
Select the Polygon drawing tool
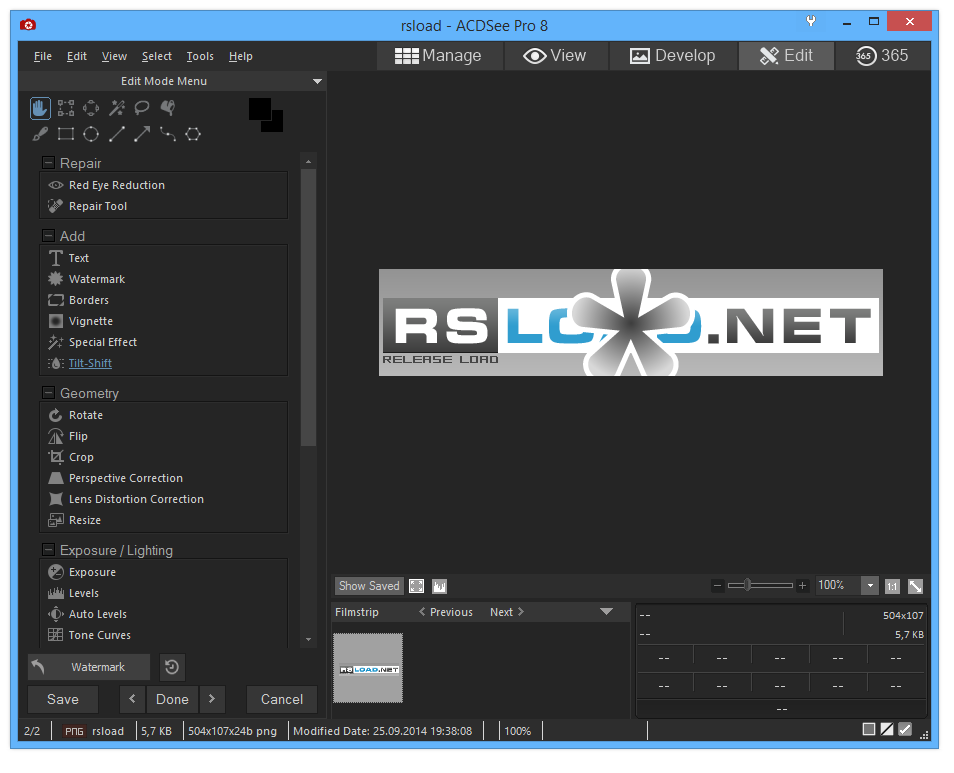pyautogui.click(x=193, y=134)
